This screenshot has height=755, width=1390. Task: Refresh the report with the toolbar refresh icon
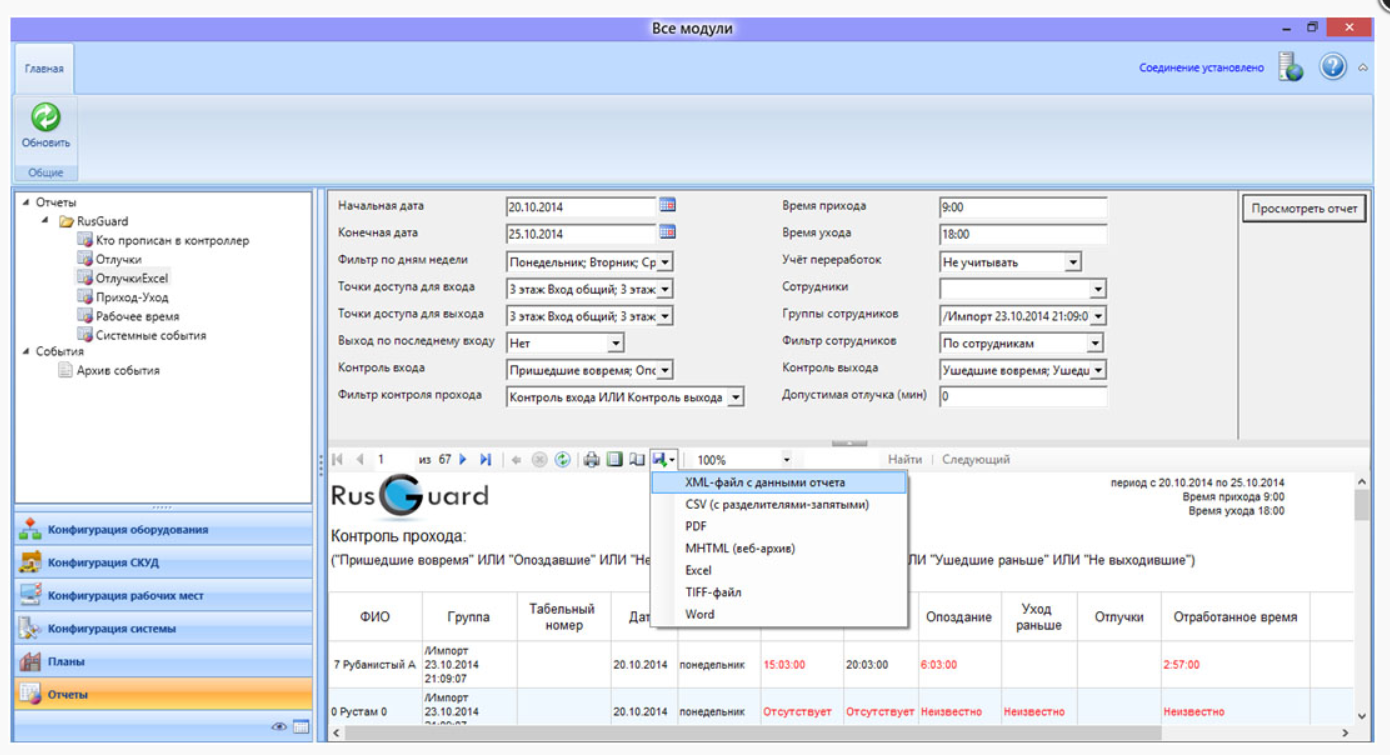[563, 460]
